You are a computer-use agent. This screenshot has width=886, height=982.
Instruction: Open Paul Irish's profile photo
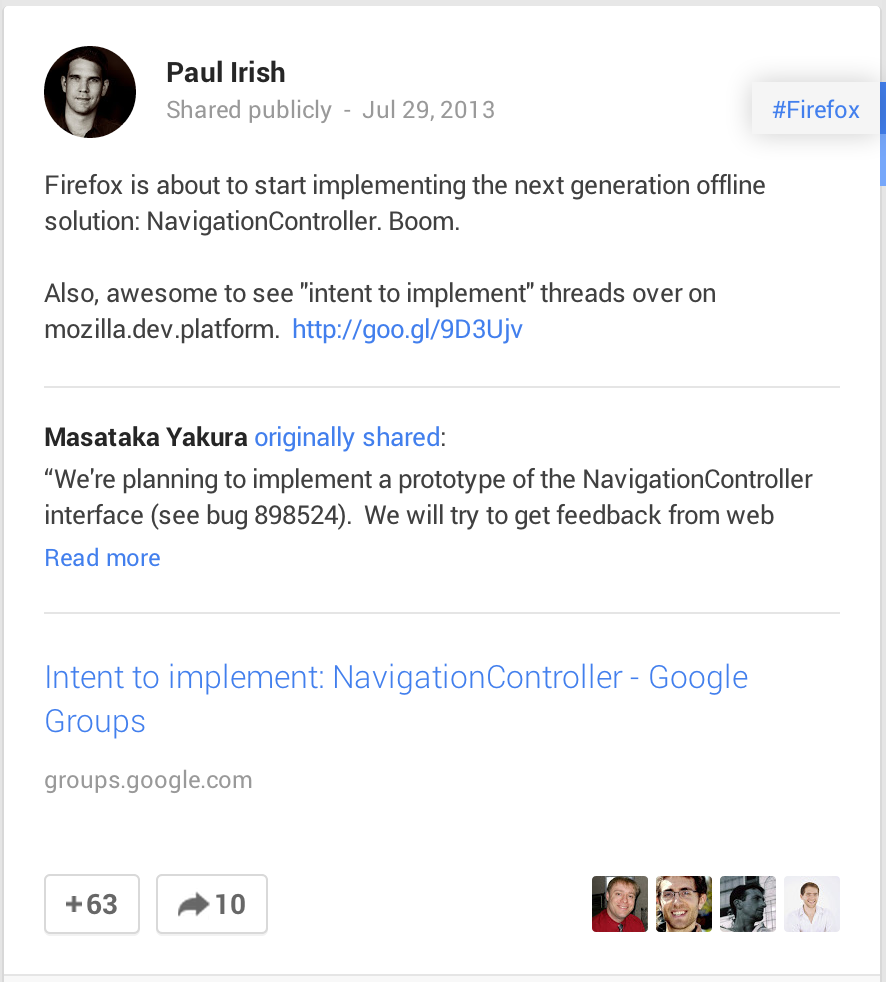(90, 92)
